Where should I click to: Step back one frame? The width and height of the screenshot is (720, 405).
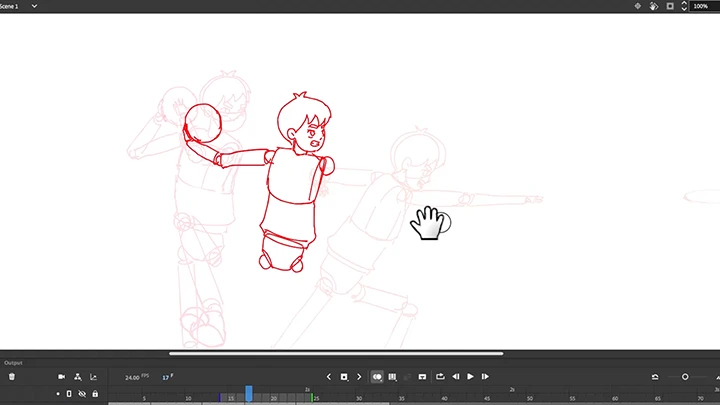coord(455,377)
